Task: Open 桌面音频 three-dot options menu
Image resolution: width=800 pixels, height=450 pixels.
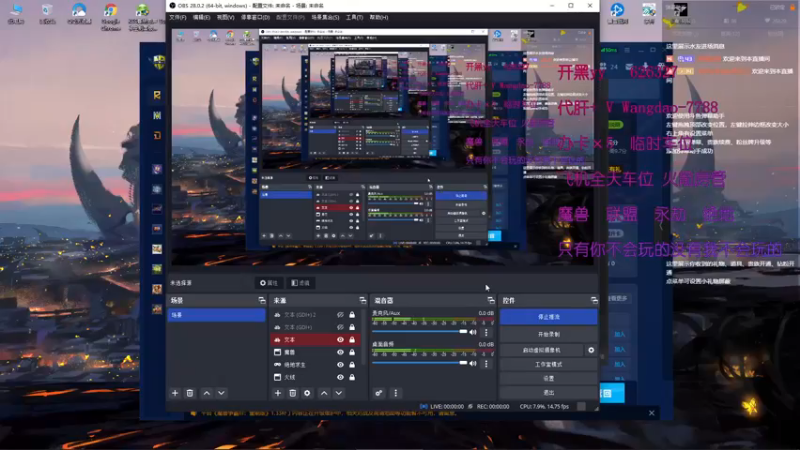Action: 486,364
